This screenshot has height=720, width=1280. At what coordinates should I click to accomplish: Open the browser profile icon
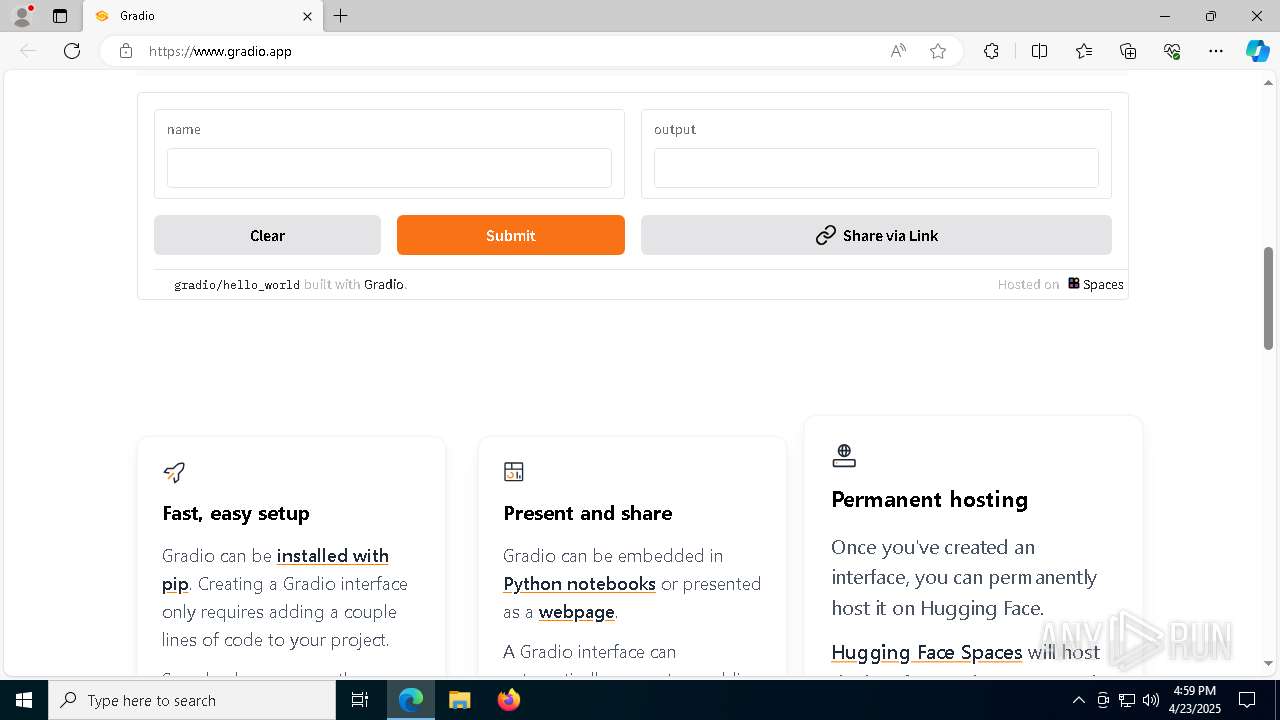point(21,16)
